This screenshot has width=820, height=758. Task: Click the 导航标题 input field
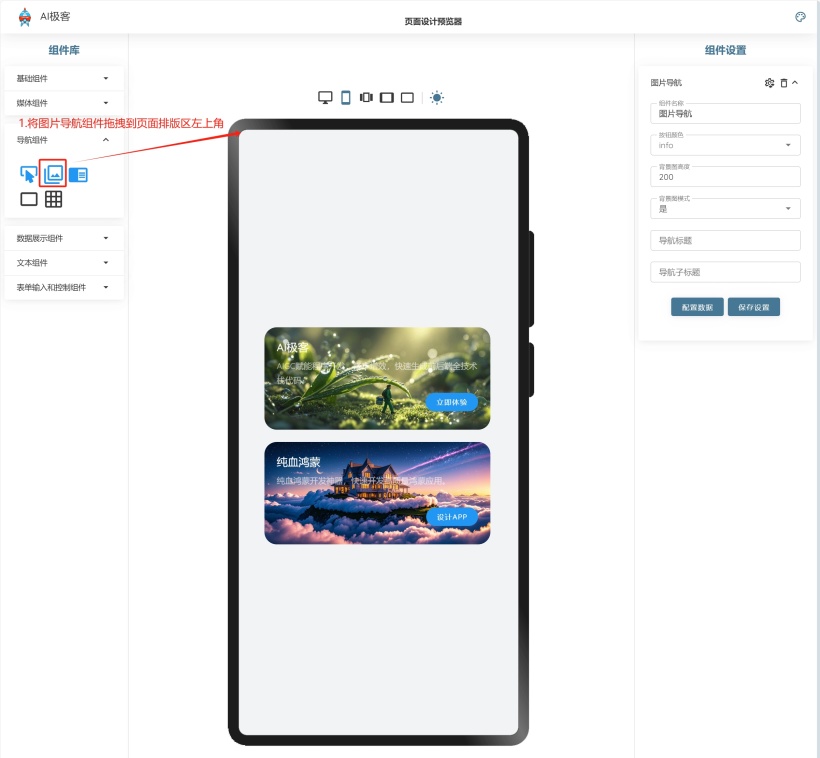point(725,241)
